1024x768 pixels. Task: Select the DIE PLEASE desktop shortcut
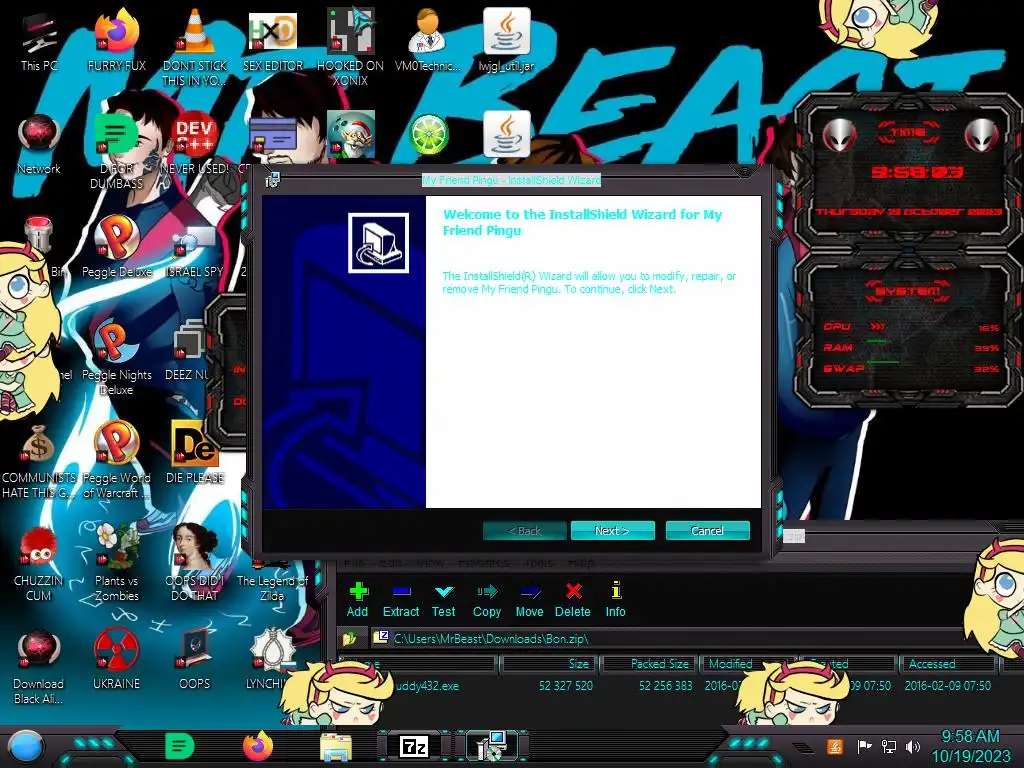[195, 454]
